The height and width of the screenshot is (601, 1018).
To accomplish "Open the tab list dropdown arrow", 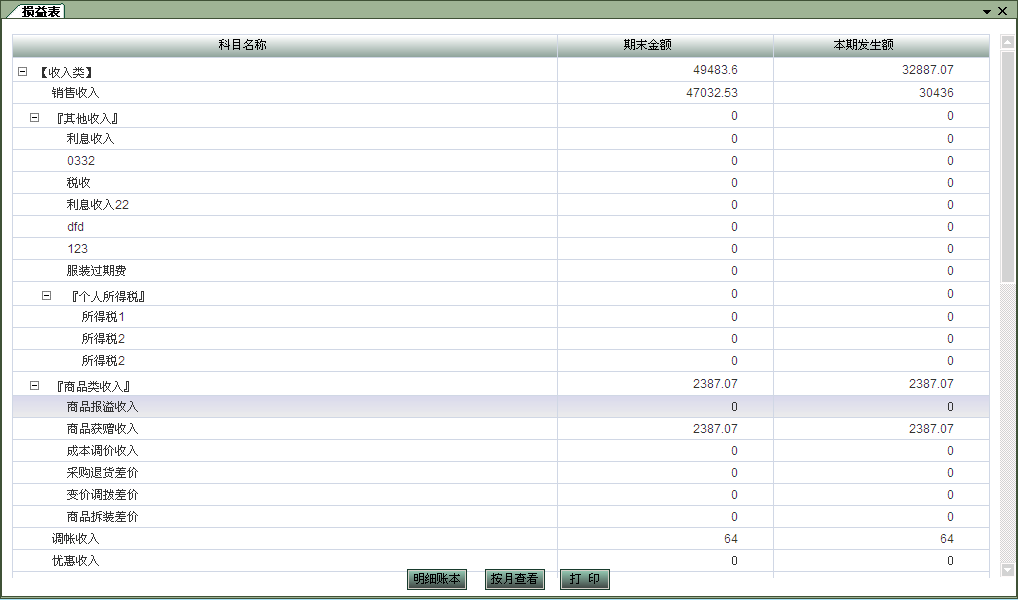I will point(987,11).
